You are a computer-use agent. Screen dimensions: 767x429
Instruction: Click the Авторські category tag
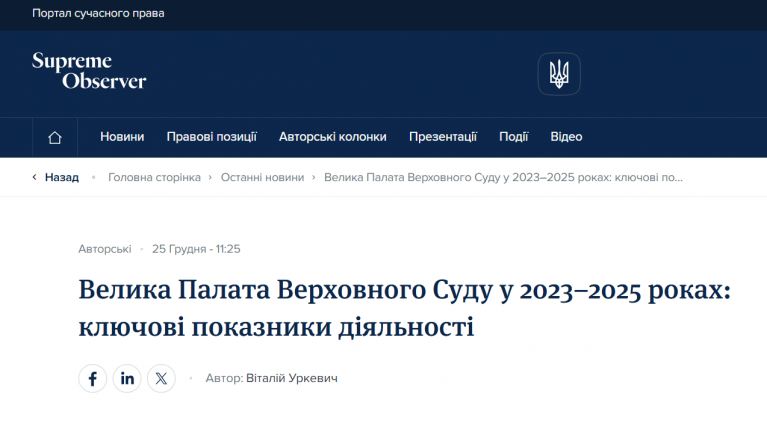104,249
